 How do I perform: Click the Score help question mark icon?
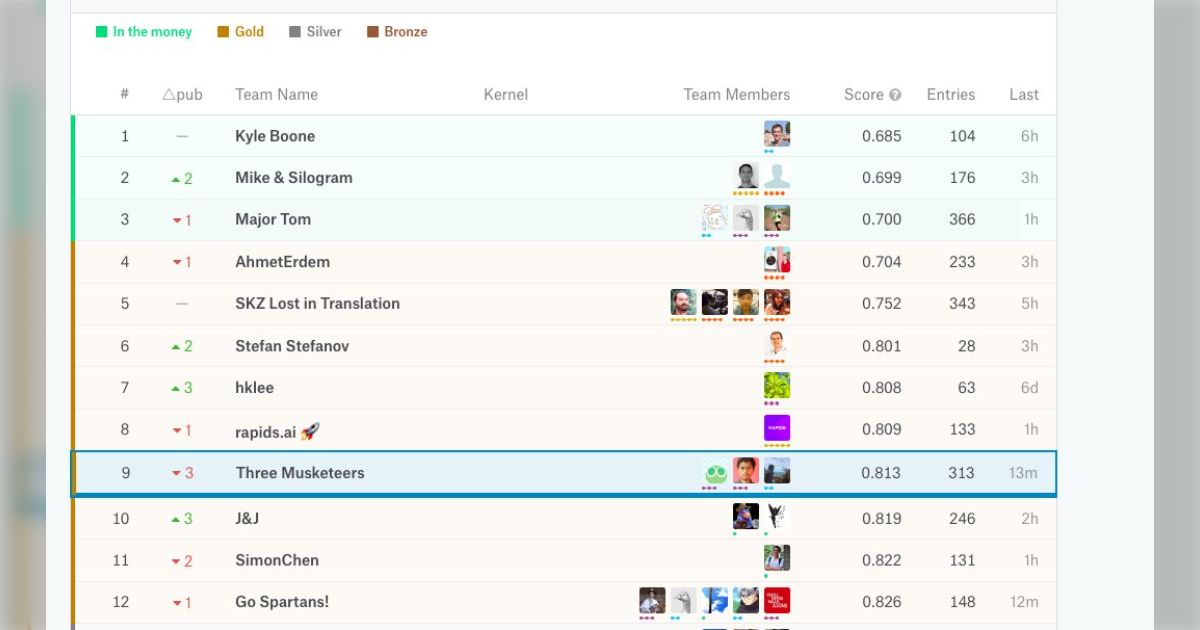[895, 95]
